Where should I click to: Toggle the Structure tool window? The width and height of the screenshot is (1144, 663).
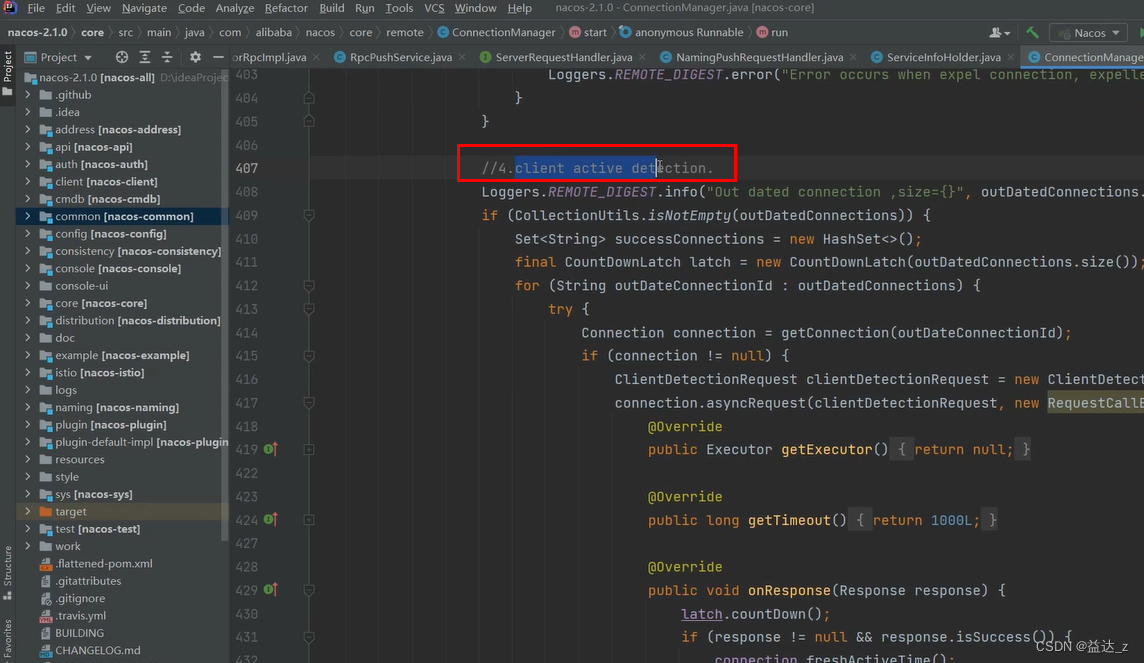click(x=7, y=573)
